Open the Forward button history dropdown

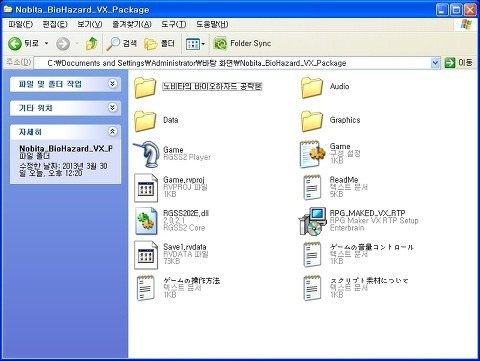click(77, 44)
